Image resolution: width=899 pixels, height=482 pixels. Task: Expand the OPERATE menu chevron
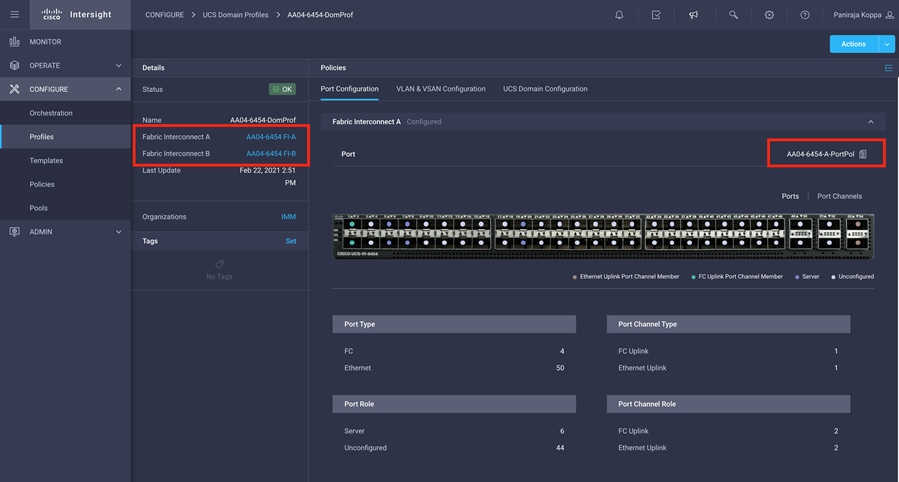tap(119, 65)
